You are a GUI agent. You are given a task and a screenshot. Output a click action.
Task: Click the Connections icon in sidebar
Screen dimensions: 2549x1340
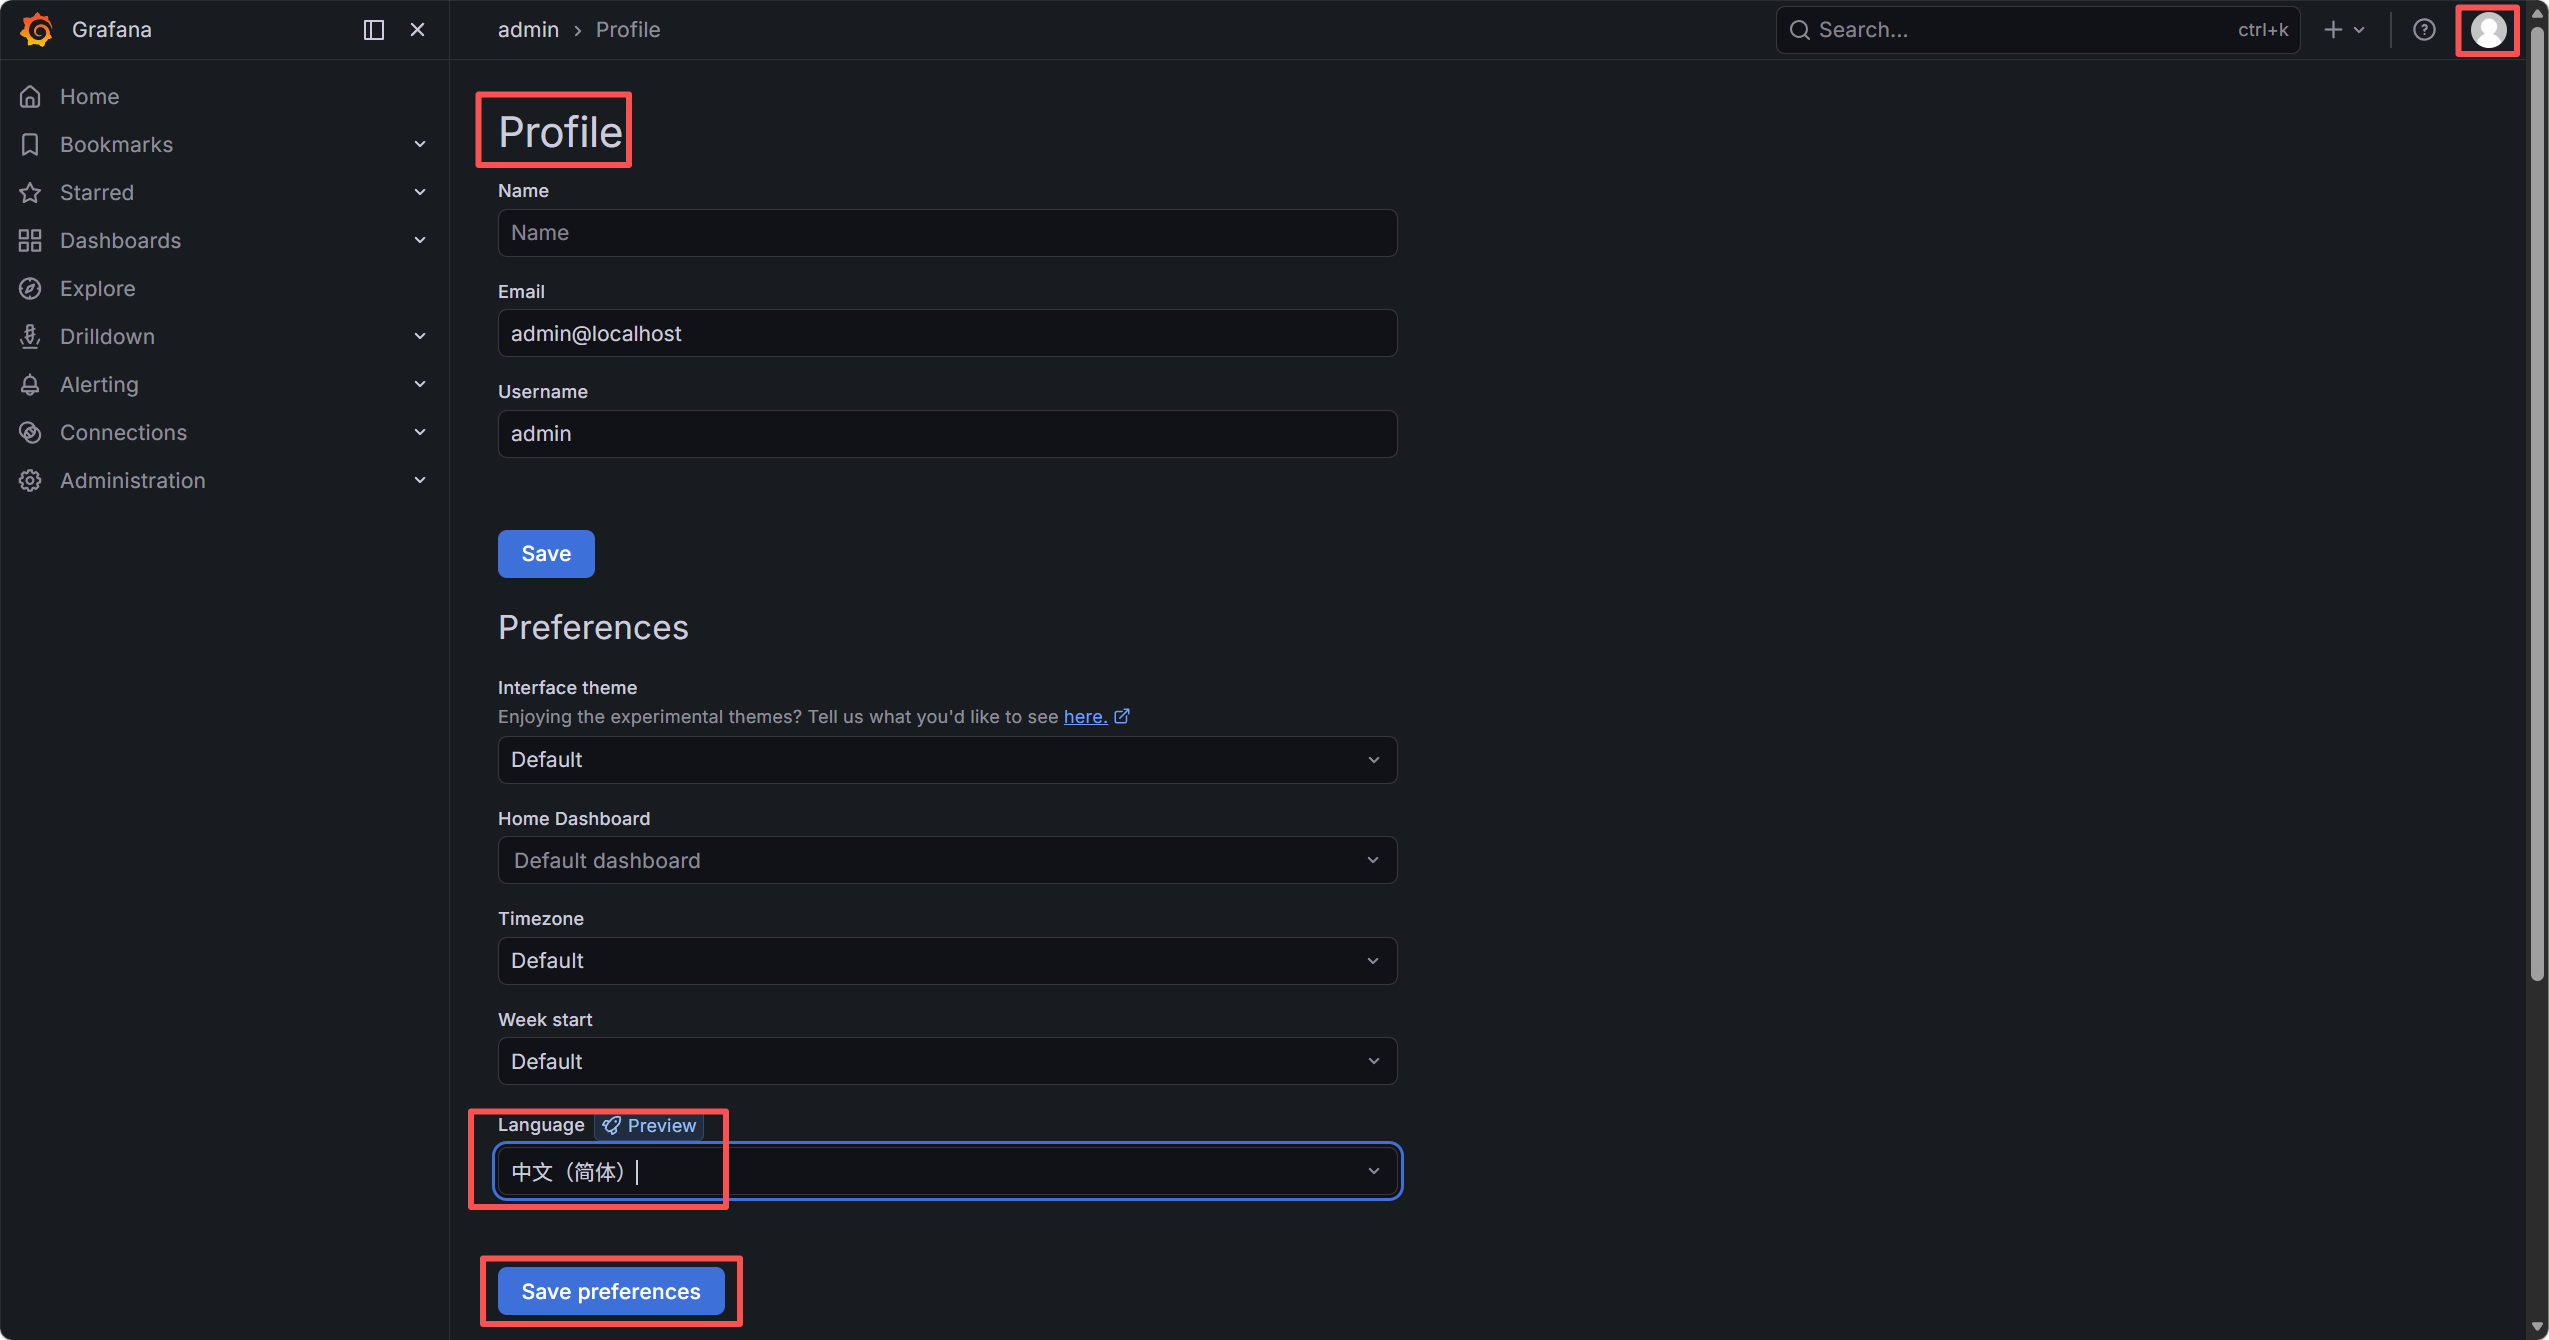pos(30,433)
